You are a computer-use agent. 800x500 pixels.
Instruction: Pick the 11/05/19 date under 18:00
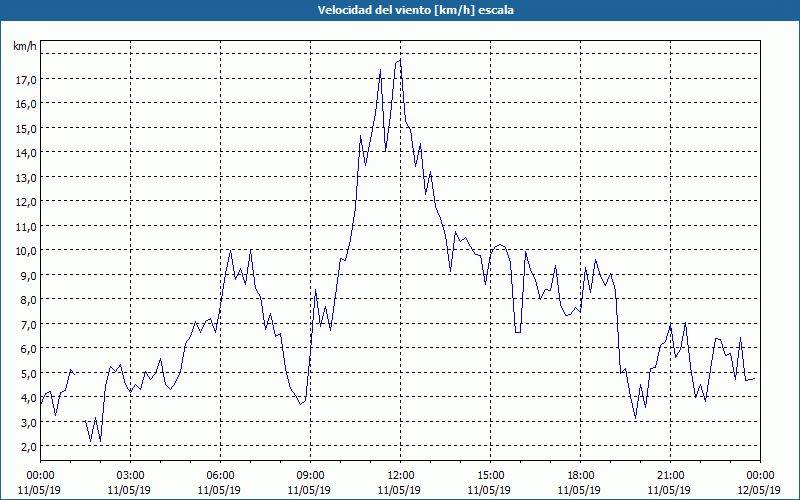(x=580, y=490)
